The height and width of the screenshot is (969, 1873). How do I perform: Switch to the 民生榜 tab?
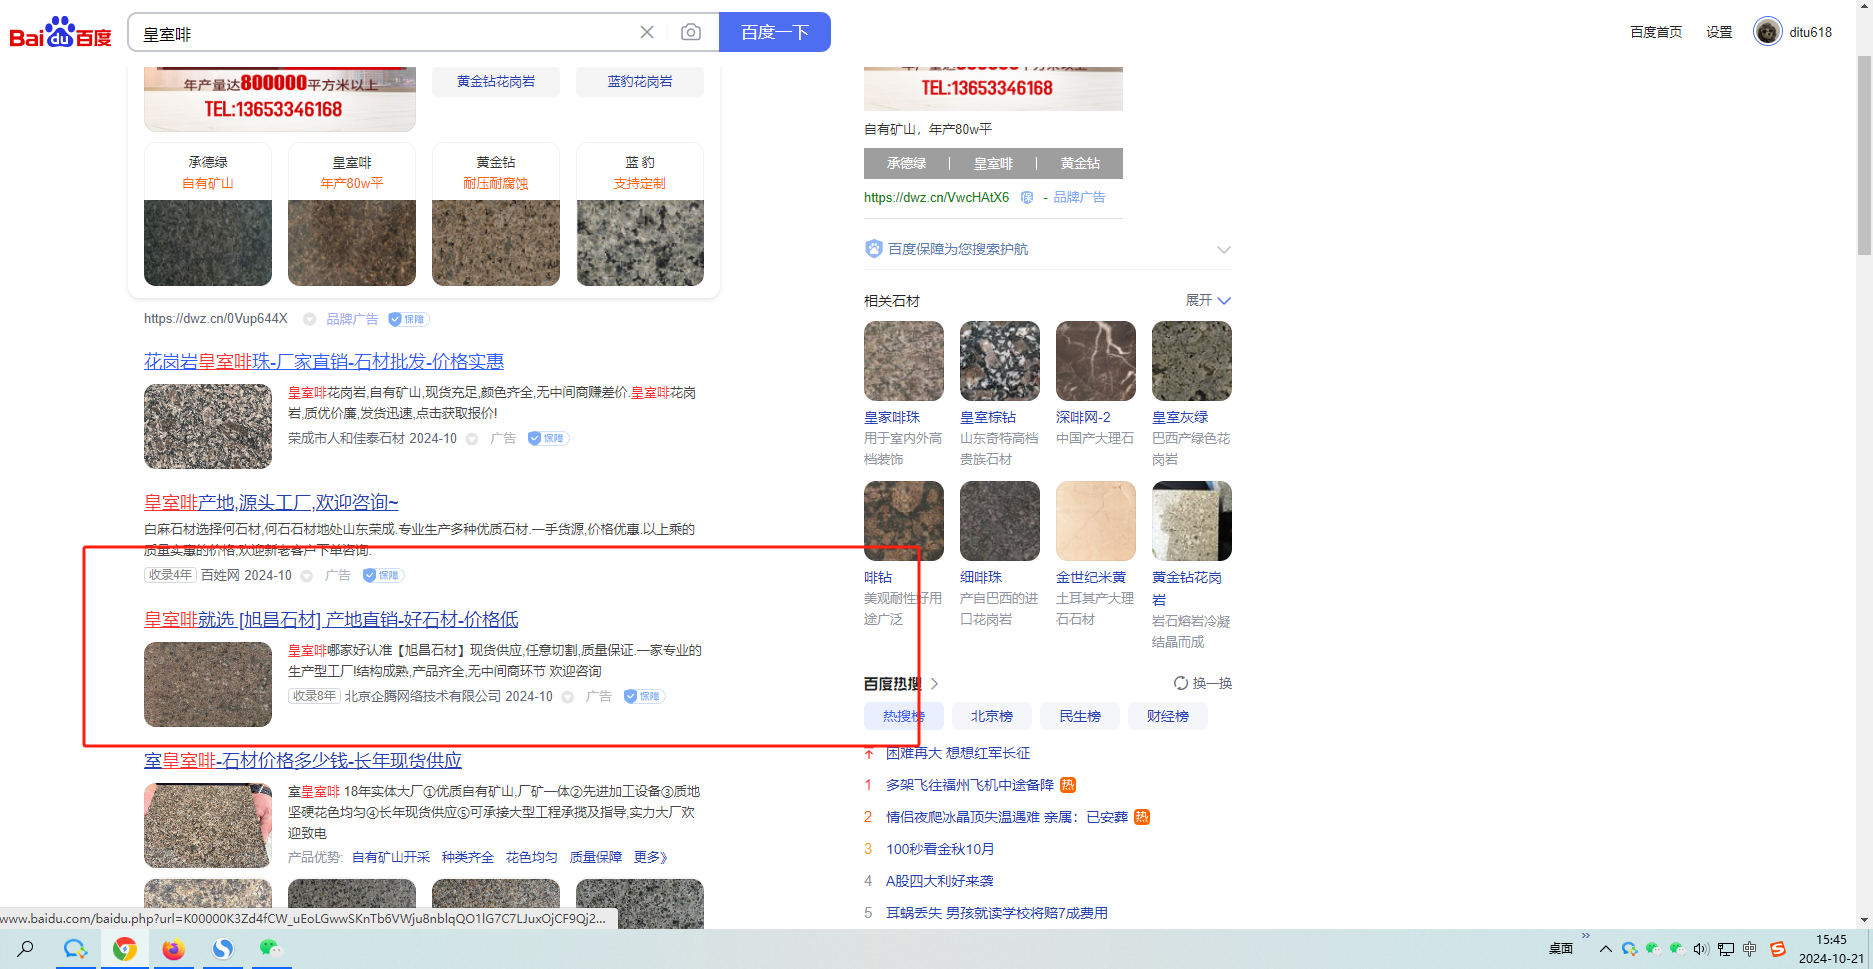[1080, 716]
